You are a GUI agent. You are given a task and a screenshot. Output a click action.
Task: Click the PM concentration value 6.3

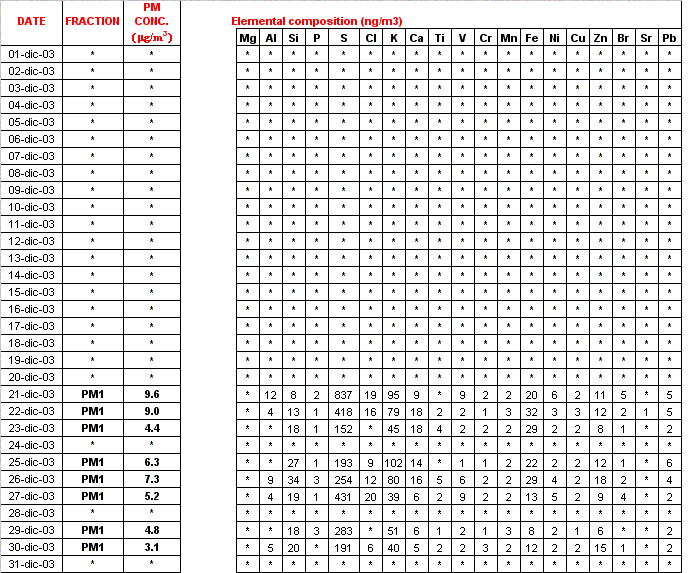click(x=152, y=462)
